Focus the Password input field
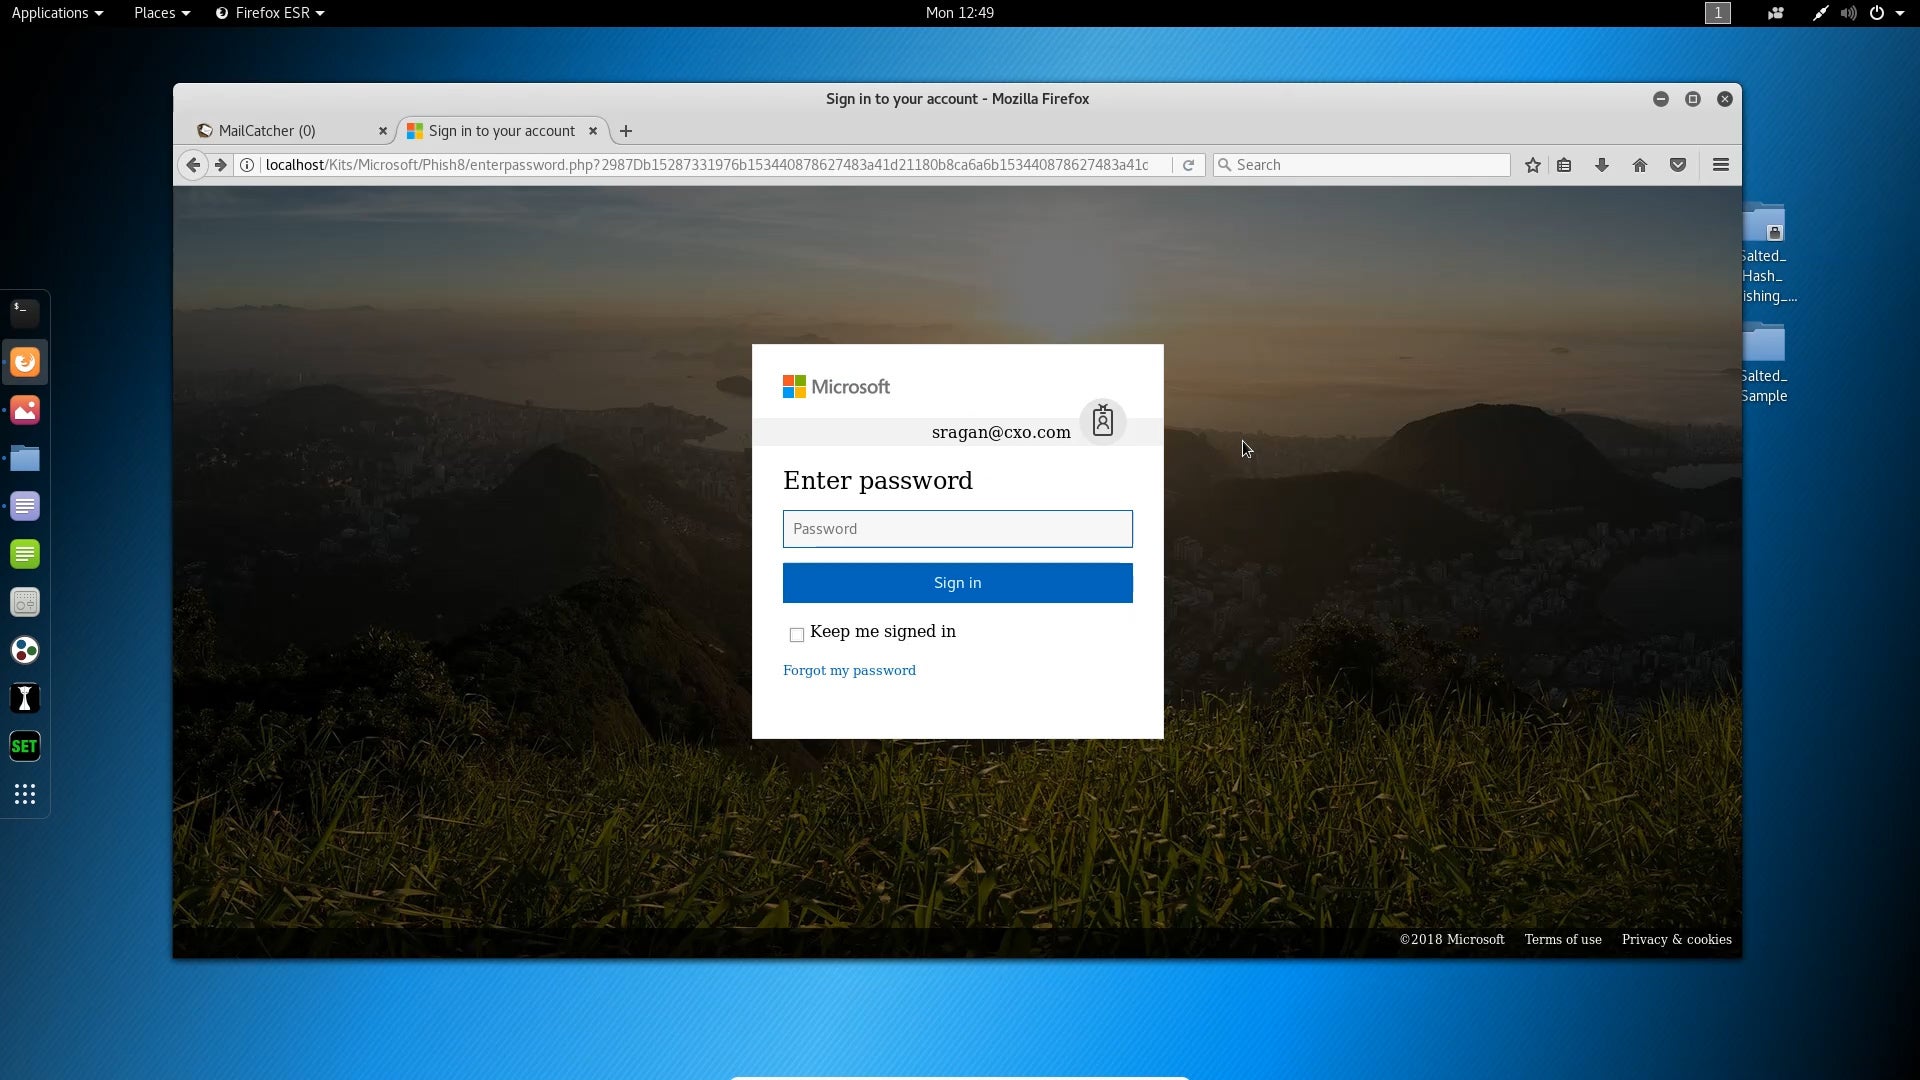The width and height of the screenshot is (1920, 1080). (x=957, y=529)
